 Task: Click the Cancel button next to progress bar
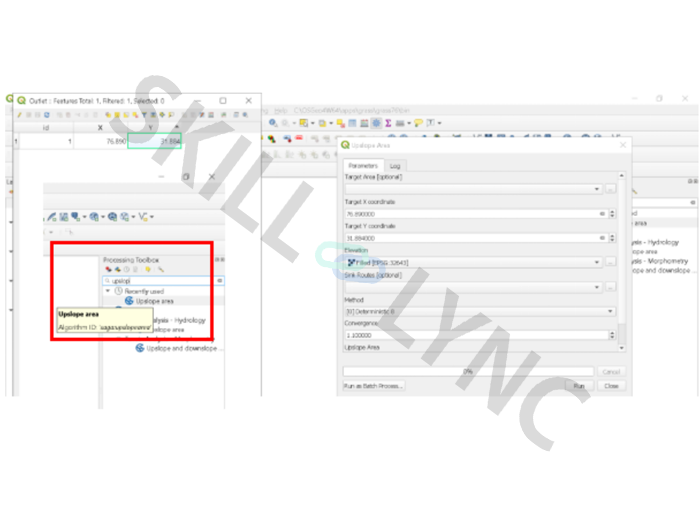click(x=611, y=372)
